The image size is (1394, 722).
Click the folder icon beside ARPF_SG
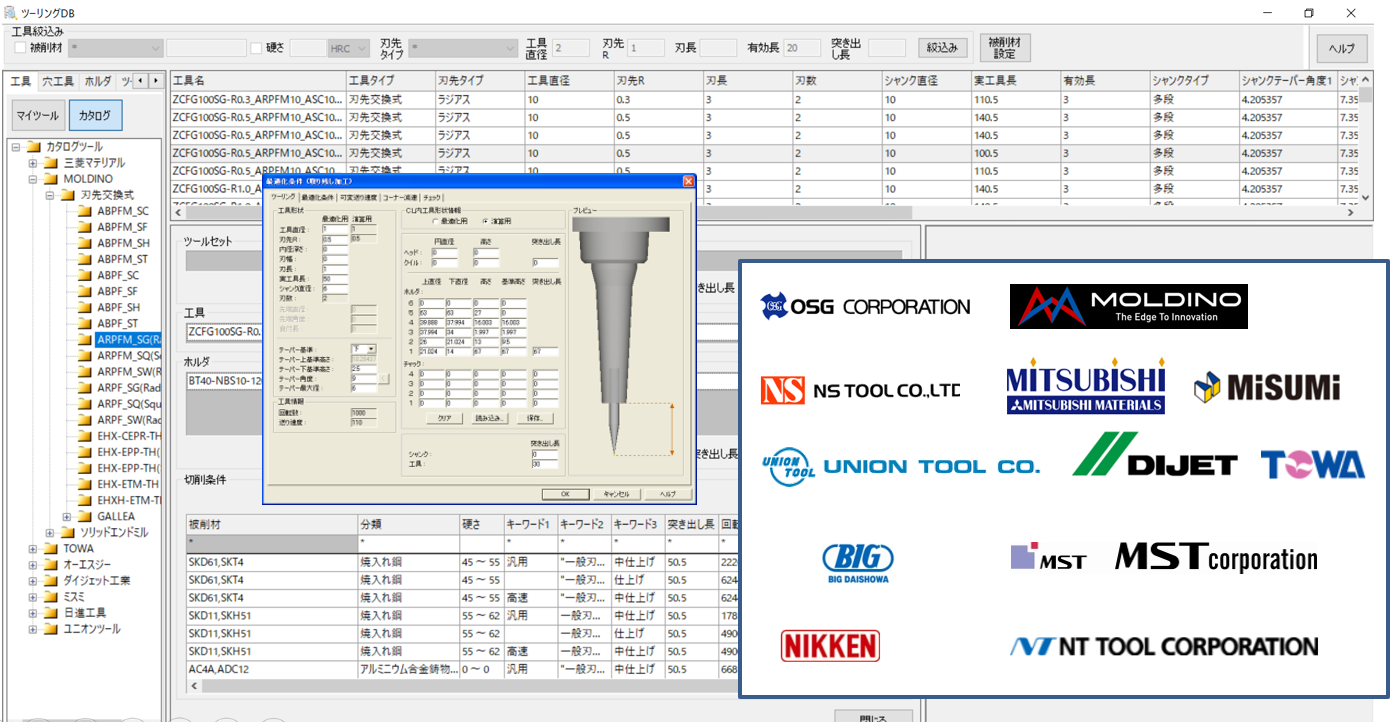pos(85,388)
